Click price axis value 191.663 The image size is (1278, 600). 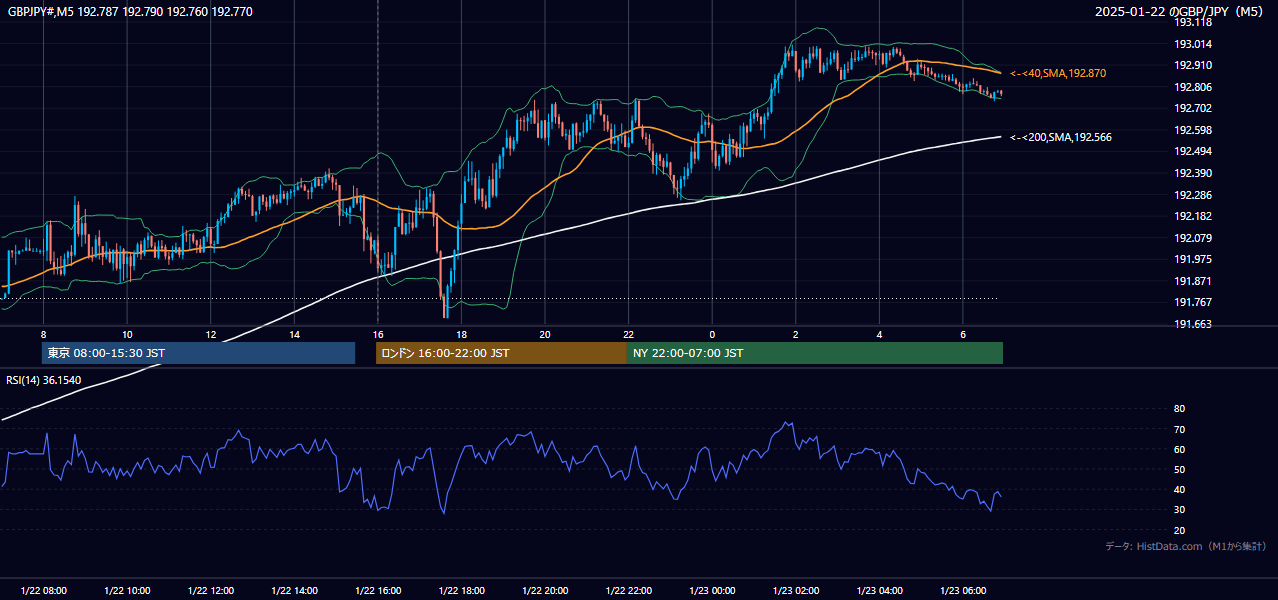coord(1193,324)
